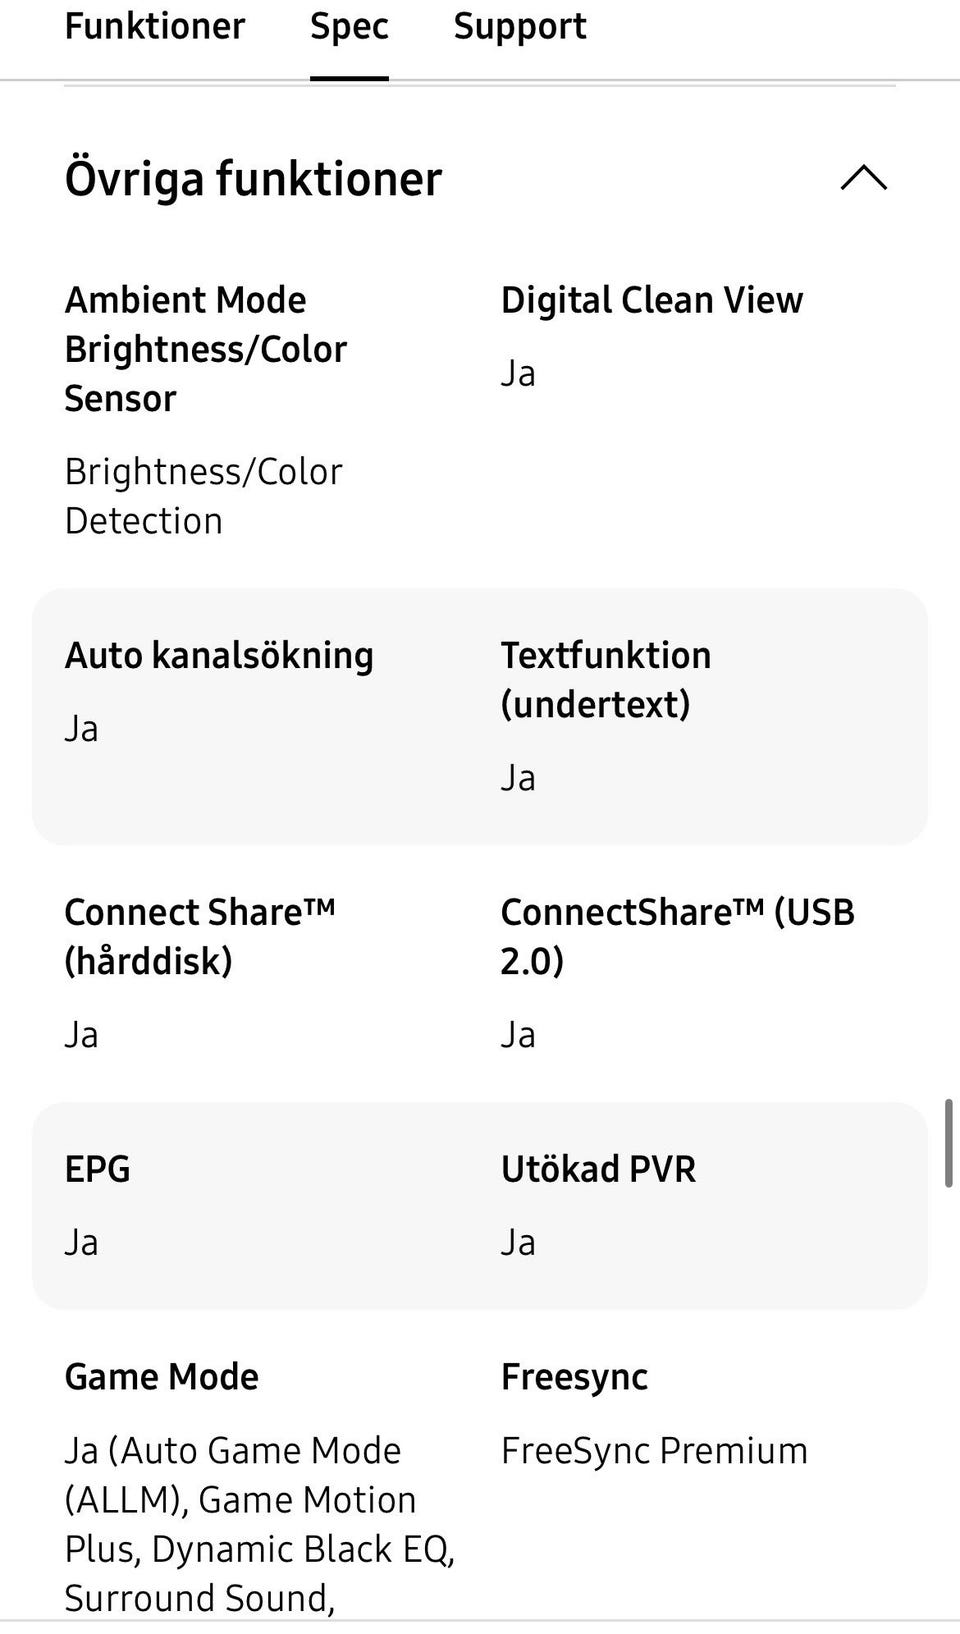Image resolution: width=960 pixels, height=1634 pixels.
Task: Select the EPG spec label
Action: coord(97,1169)
